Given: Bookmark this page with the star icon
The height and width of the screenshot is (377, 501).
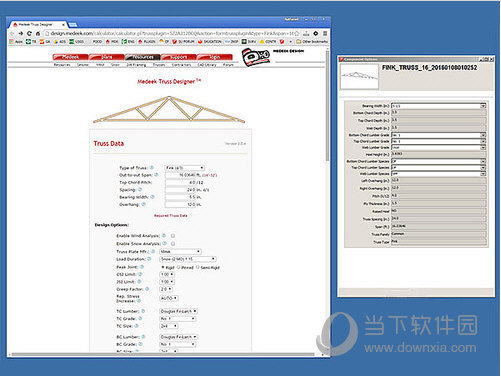Looking at the screenshot, I should click(x=297, y=34).
